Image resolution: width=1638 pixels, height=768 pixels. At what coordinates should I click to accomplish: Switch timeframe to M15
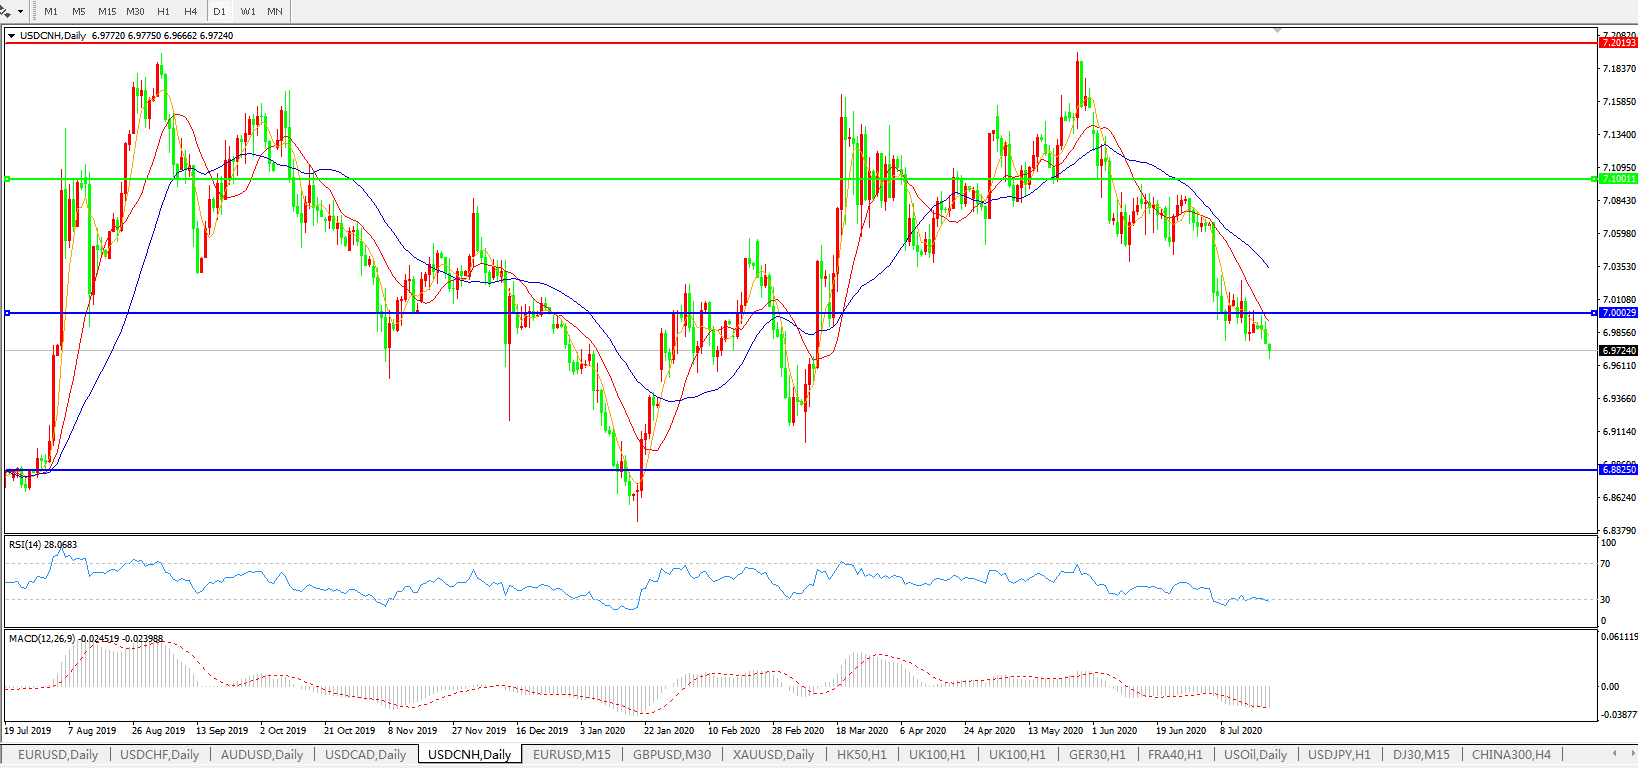[x=107, y=12]
